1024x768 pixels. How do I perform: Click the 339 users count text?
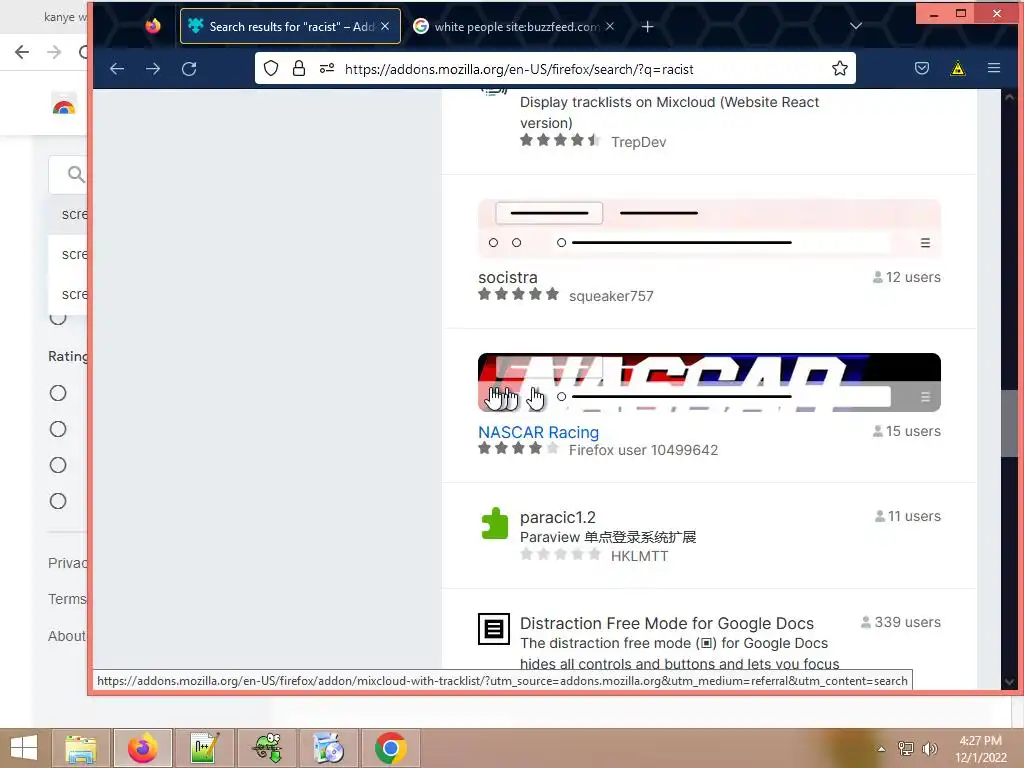tap(907, 622)
